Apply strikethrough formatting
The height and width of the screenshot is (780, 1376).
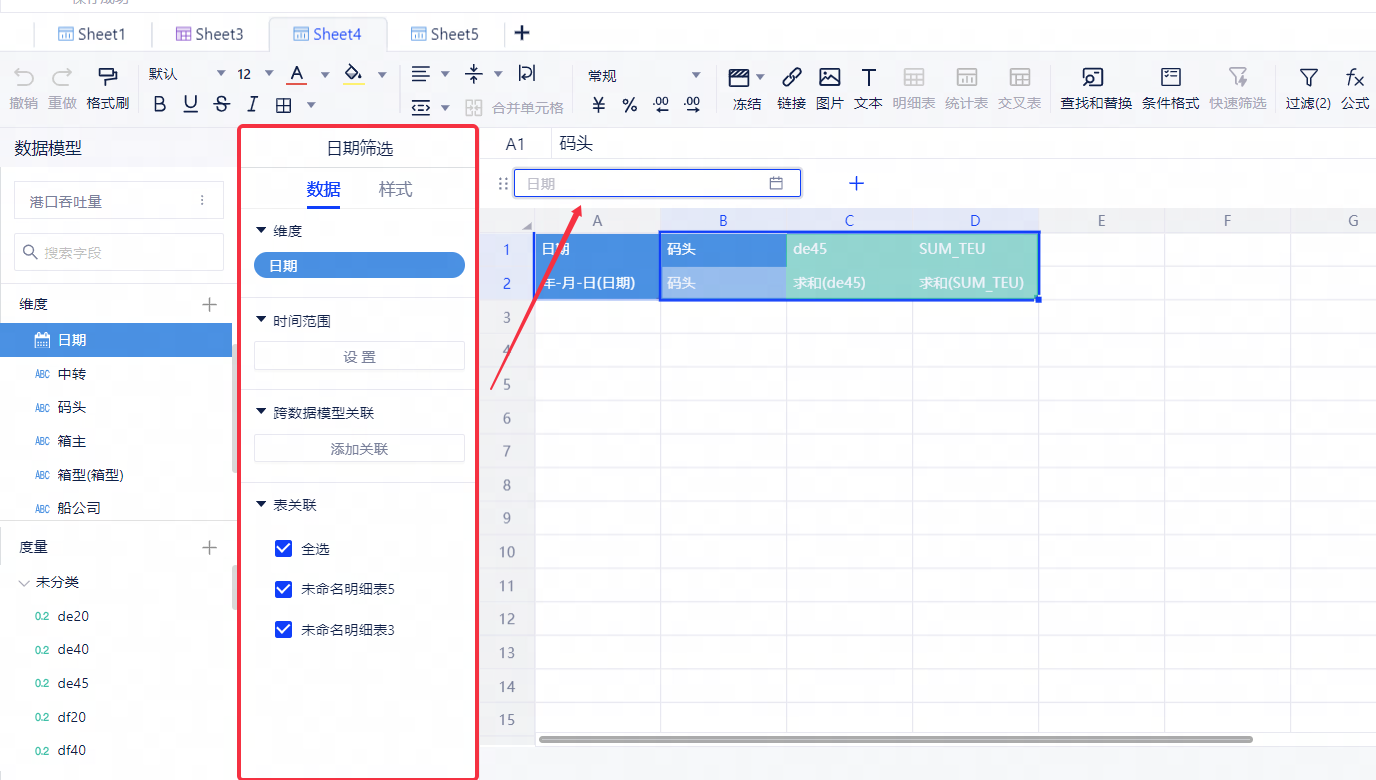222,104
